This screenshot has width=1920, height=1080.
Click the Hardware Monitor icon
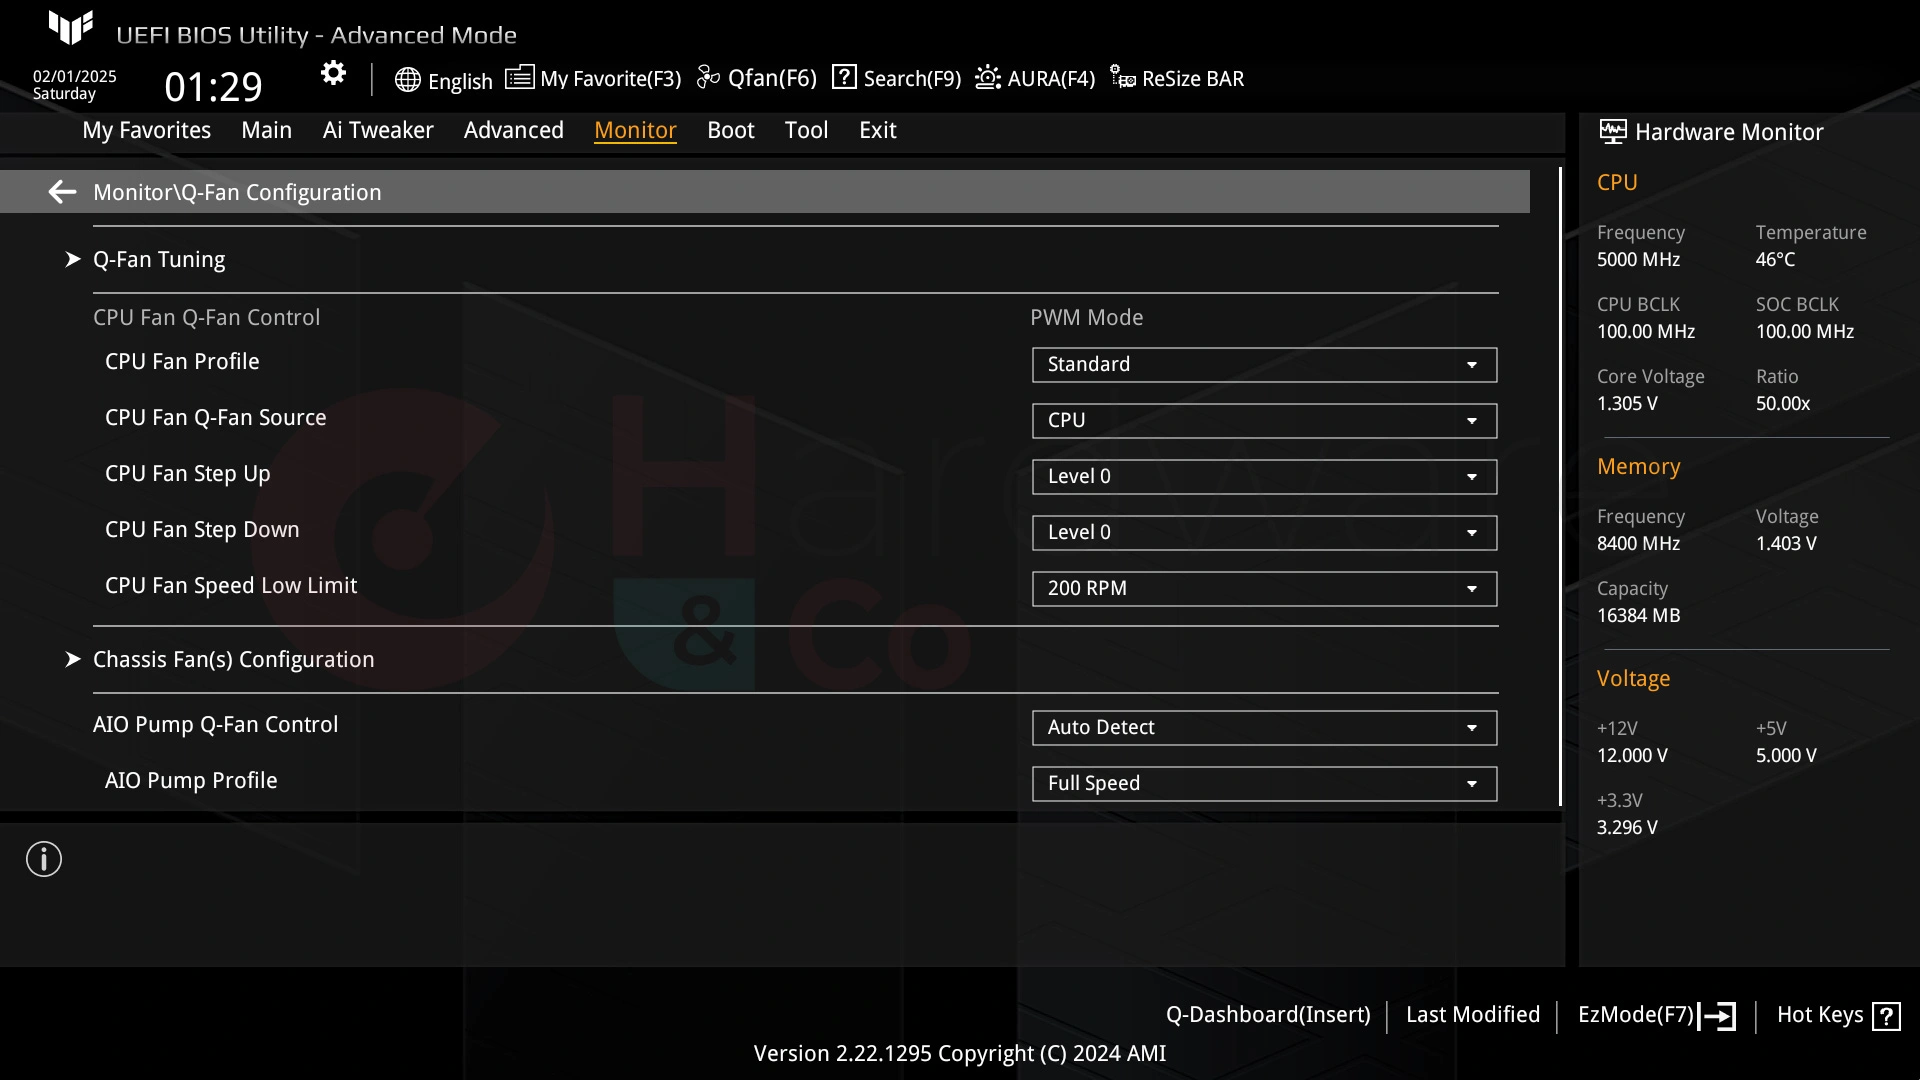coord(1612,131)
